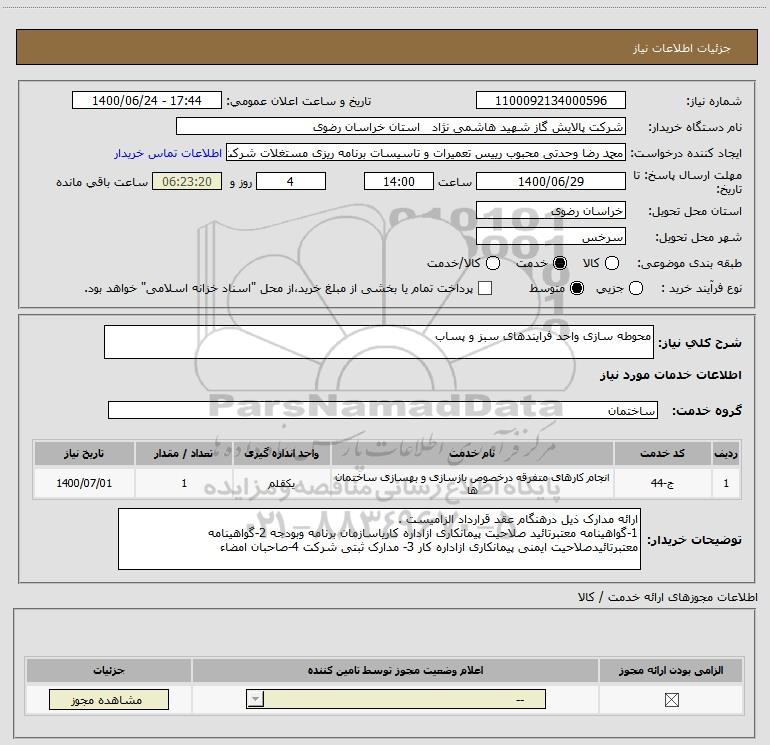Click the اطلاعات خدمات مورد نیاز heading
Viewport: 770px width, 745px height.
click(x=670, y=375)
